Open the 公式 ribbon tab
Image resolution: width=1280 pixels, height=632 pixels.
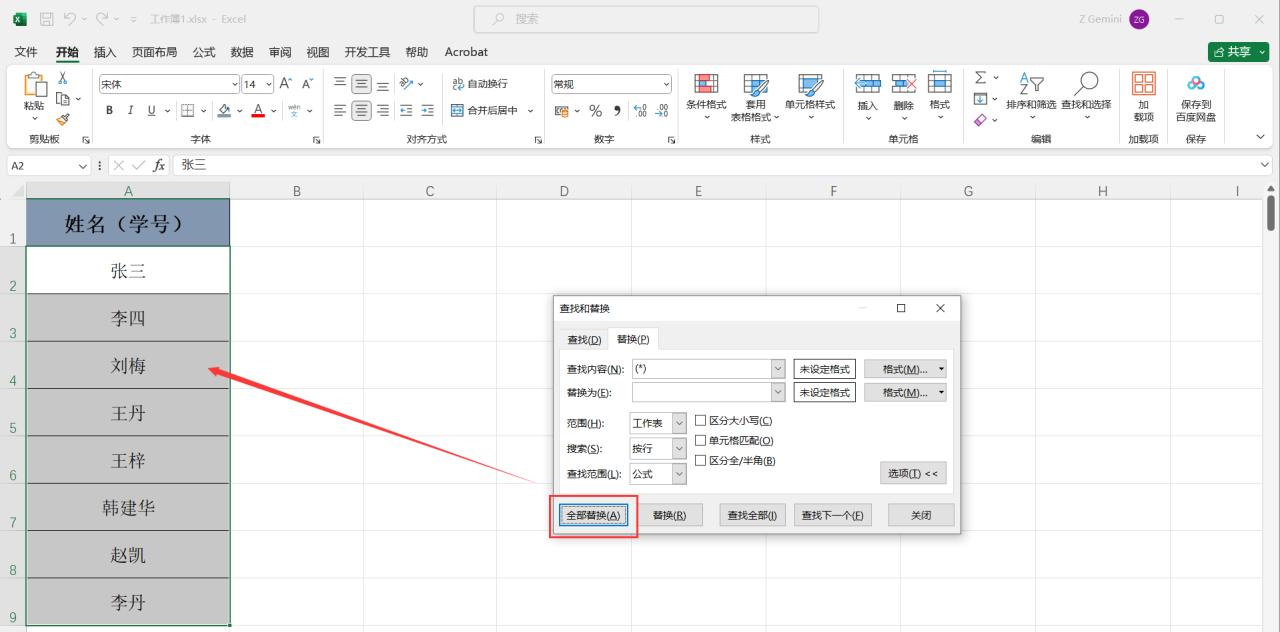(204, 52)
